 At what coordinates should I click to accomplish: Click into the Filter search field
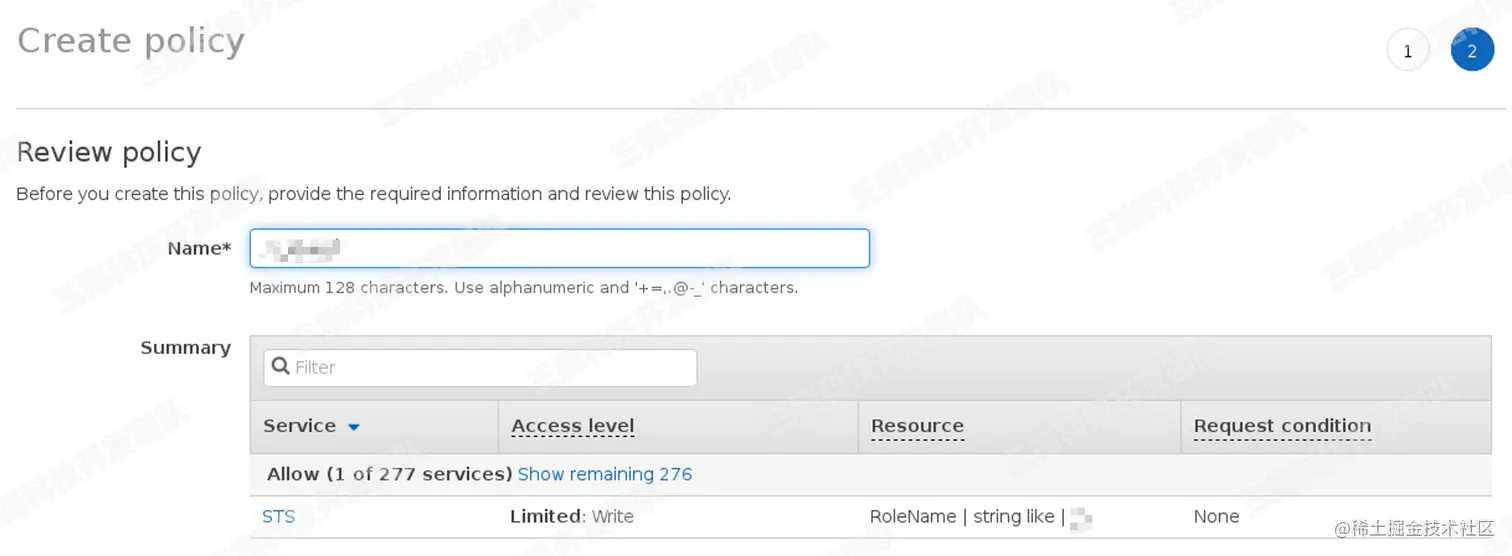pyautogui.click(x=490, y=367)
